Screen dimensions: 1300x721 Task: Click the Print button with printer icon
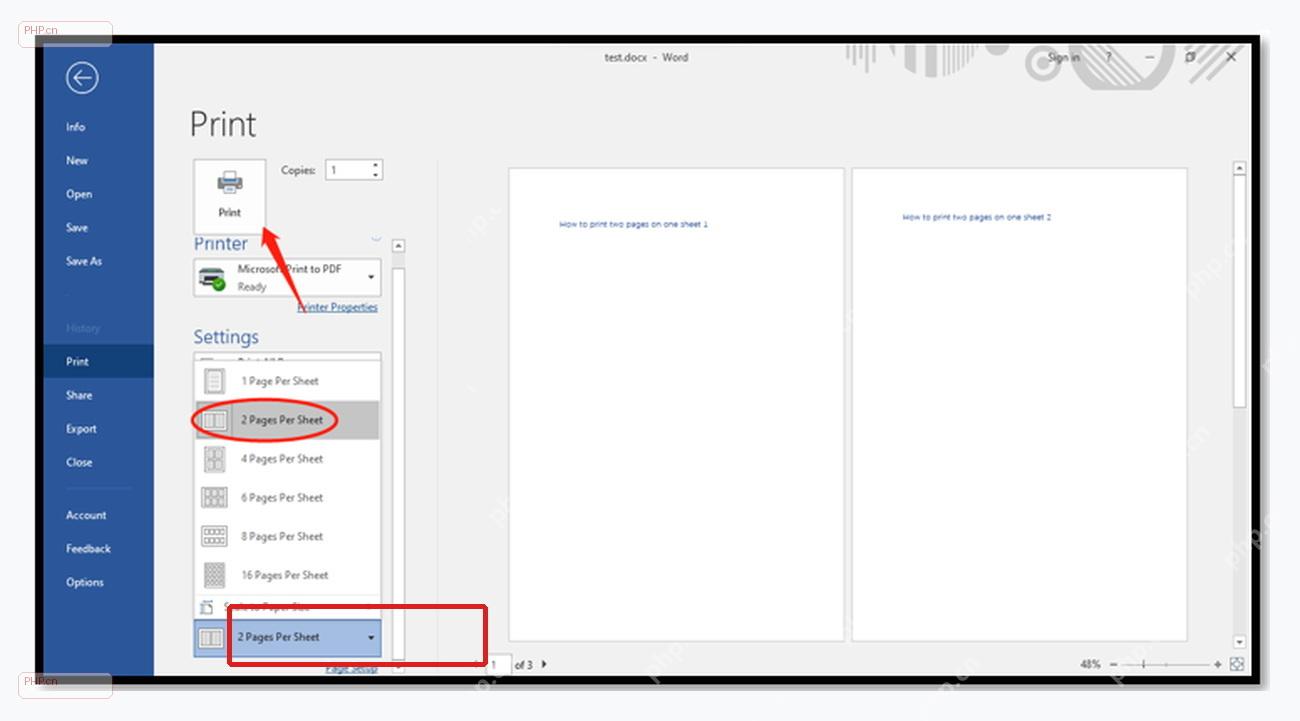230,195
